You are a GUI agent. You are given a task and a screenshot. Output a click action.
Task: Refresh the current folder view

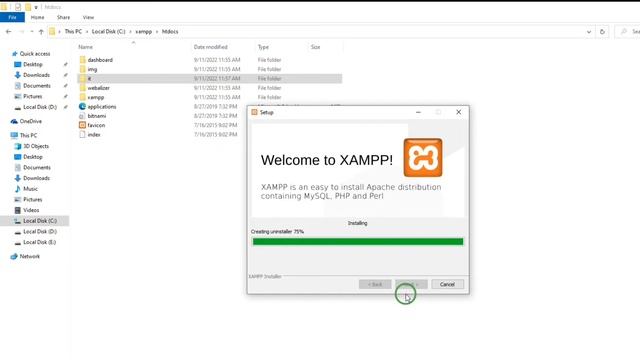coord(602,31)
